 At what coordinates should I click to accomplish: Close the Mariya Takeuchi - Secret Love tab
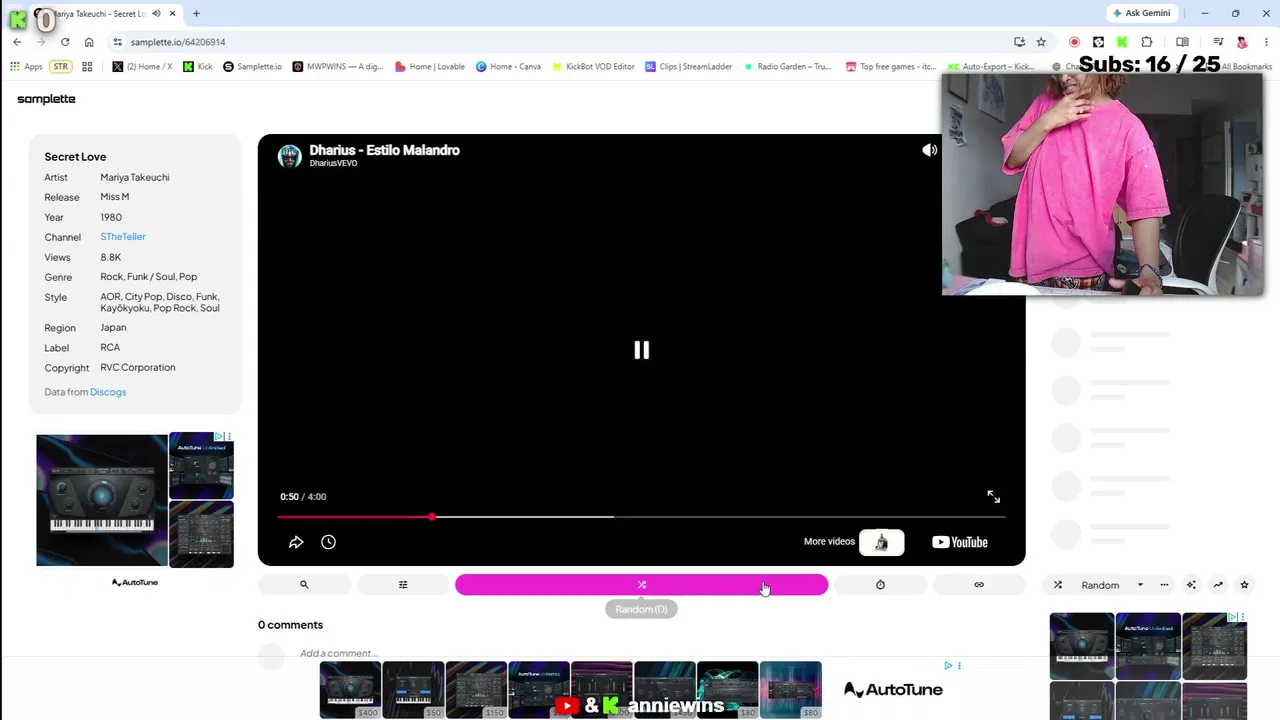[173, 14]
